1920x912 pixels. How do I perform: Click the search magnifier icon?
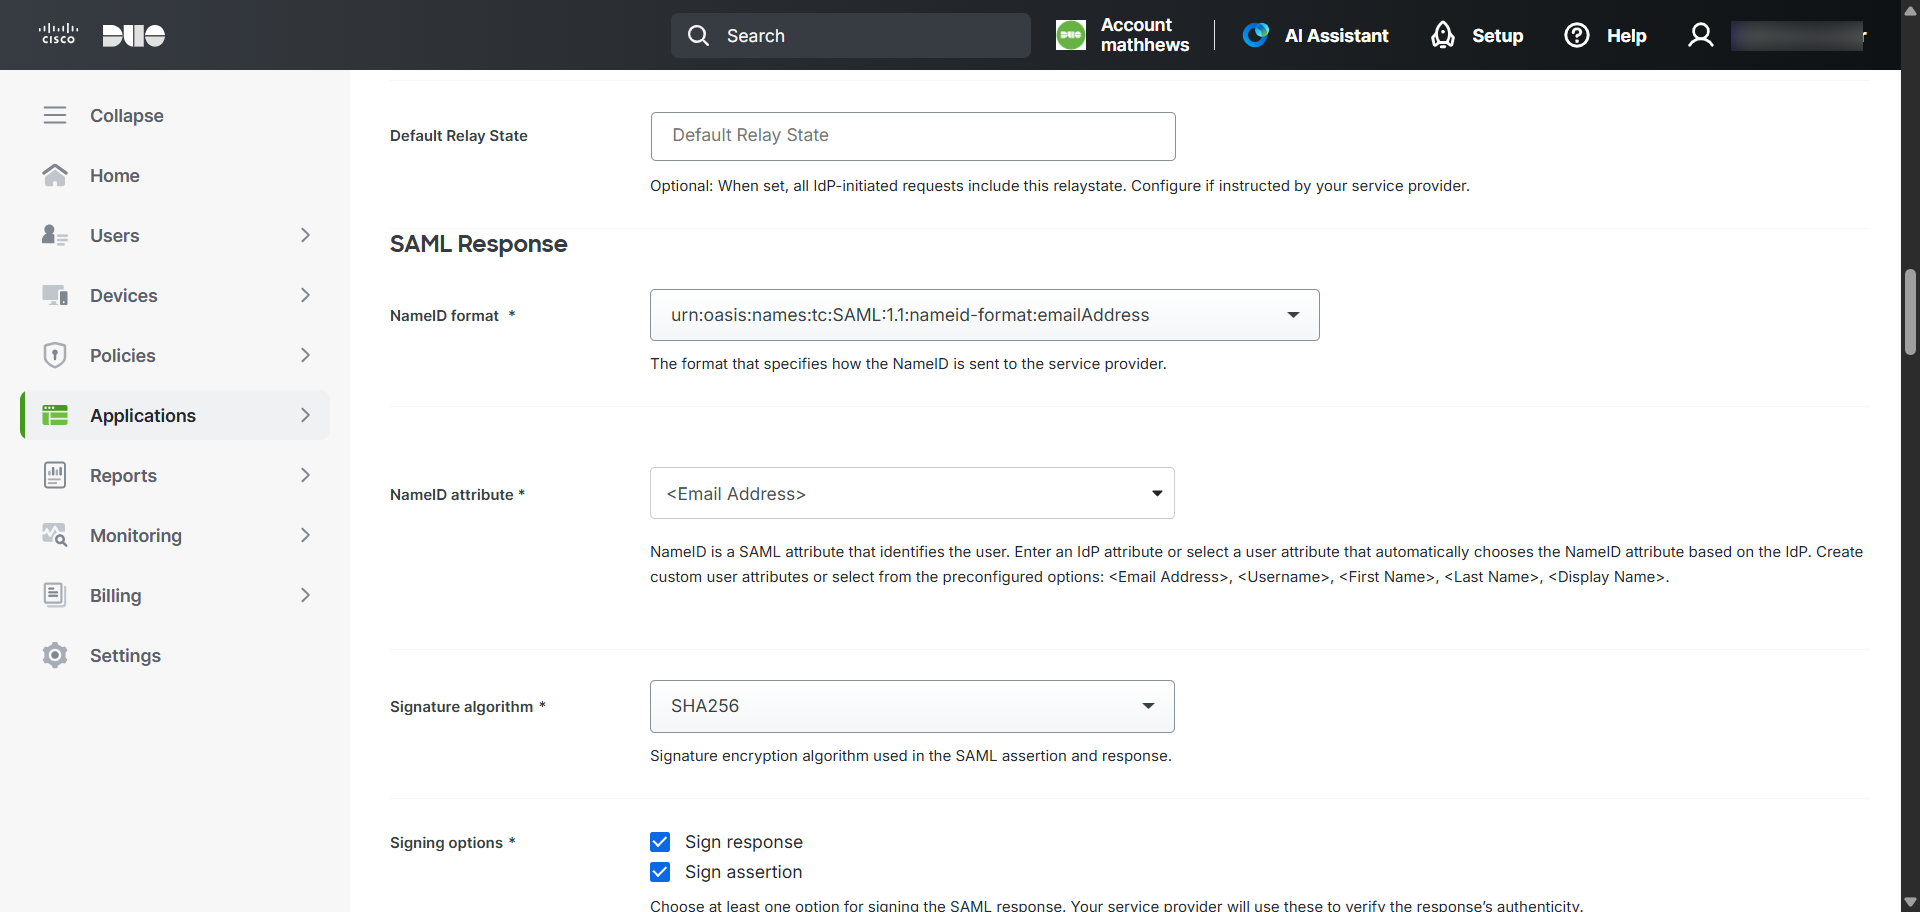tap(698, 36)
